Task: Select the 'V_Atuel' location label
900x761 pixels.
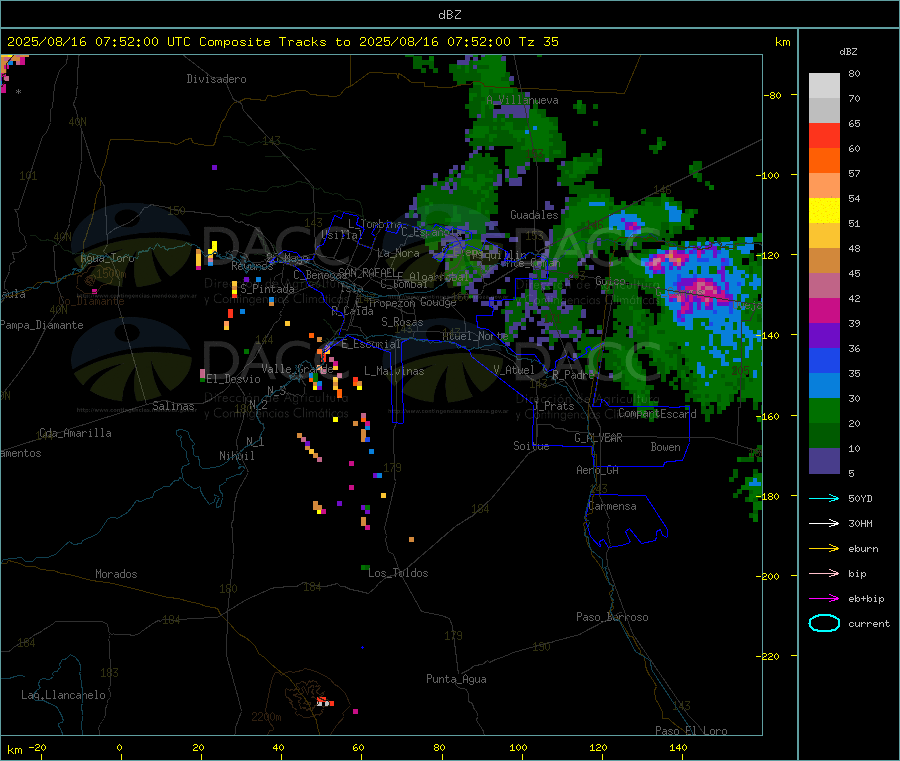Action: click(x=514, y=370)
